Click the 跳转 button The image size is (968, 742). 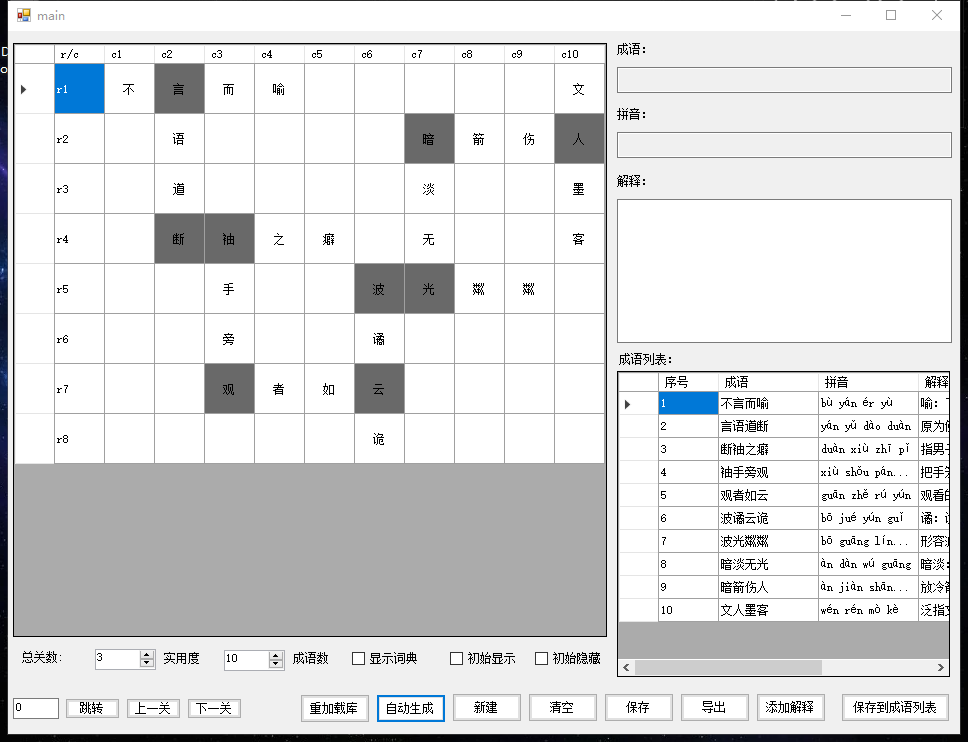point(92,708)
